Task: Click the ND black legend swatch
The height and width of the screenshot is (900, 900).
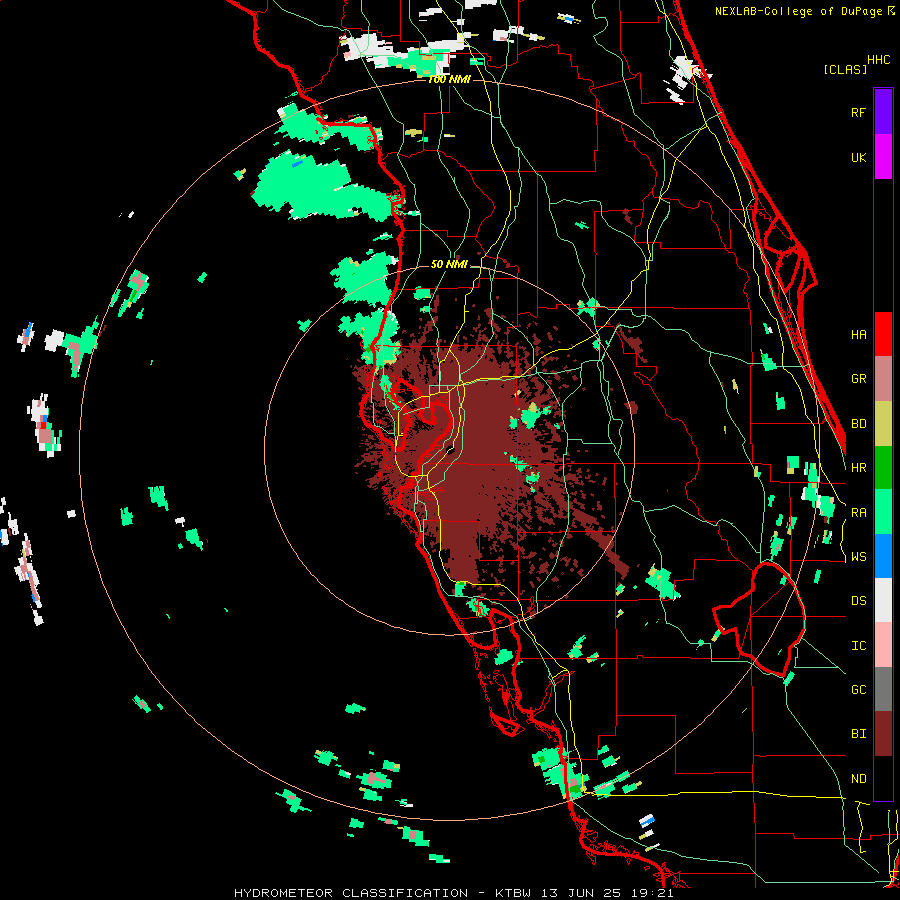Action: click(x=883, y=778)
